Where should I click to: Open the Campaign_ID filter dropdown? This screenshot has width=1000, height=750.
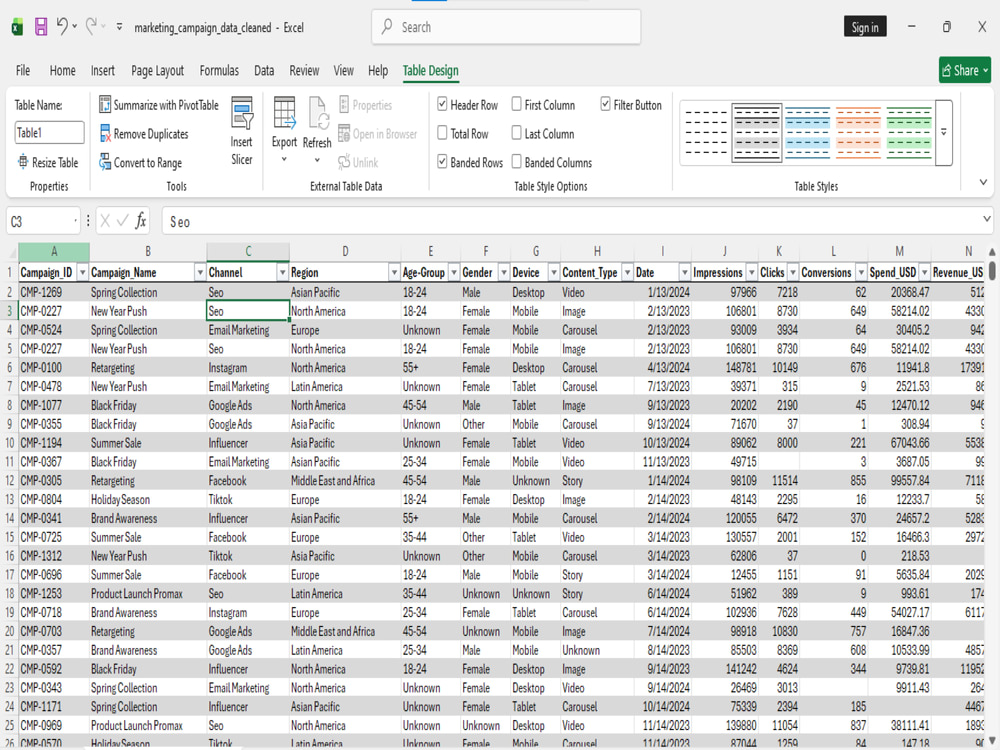coord(82,273)
